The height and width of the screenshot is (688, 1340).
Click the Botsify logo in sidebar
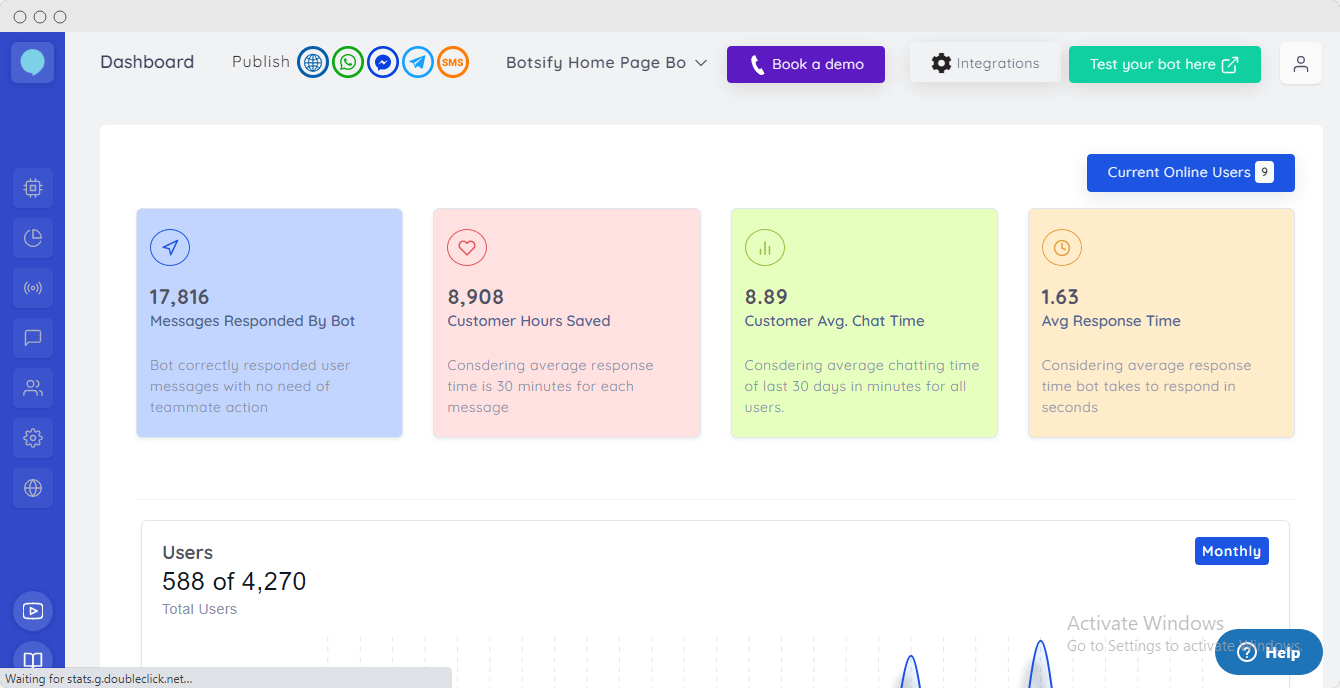click(32, 63)
